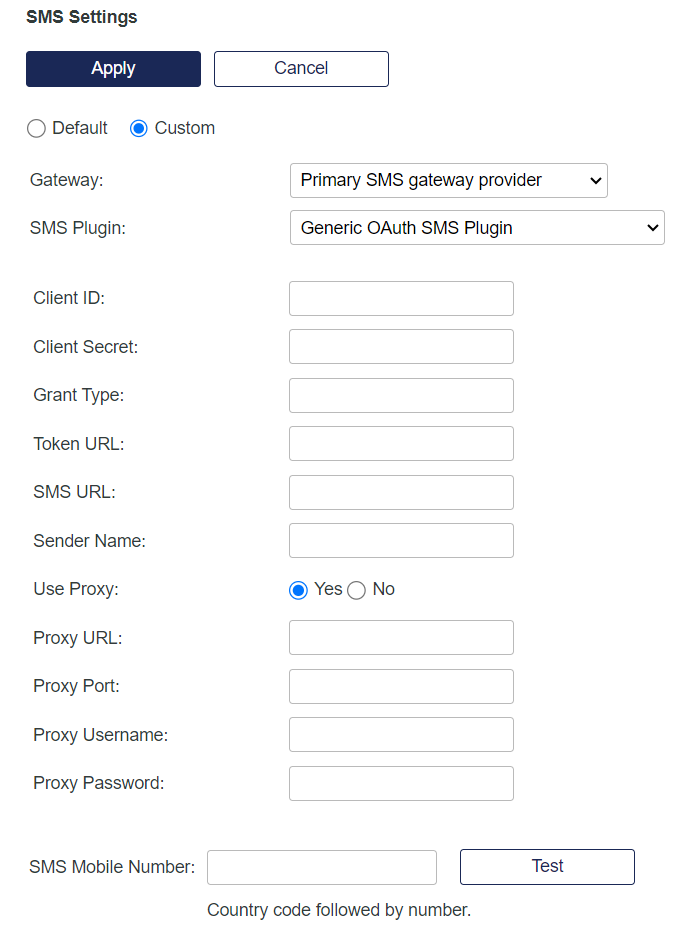Set Use Proxy to Yes

pos(298,590)
